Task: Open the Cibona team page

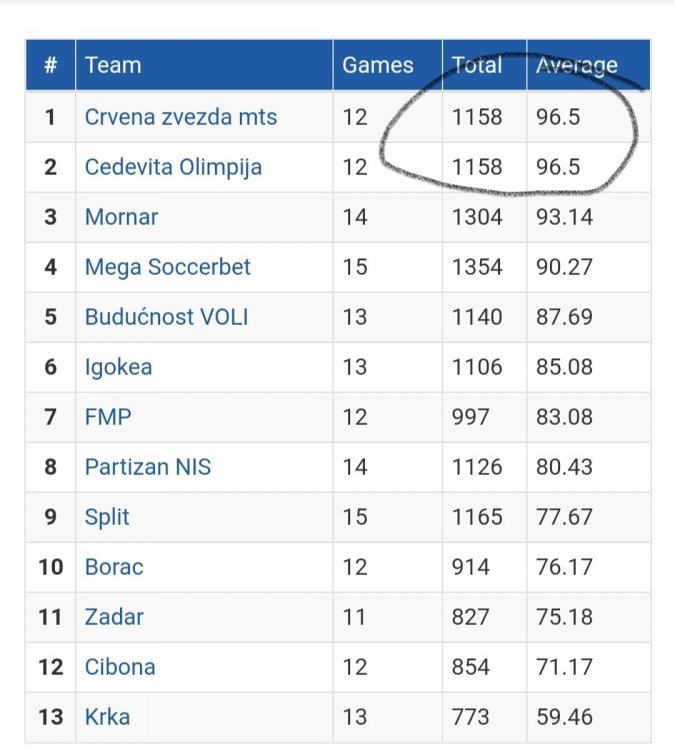Action: point(120,667)
